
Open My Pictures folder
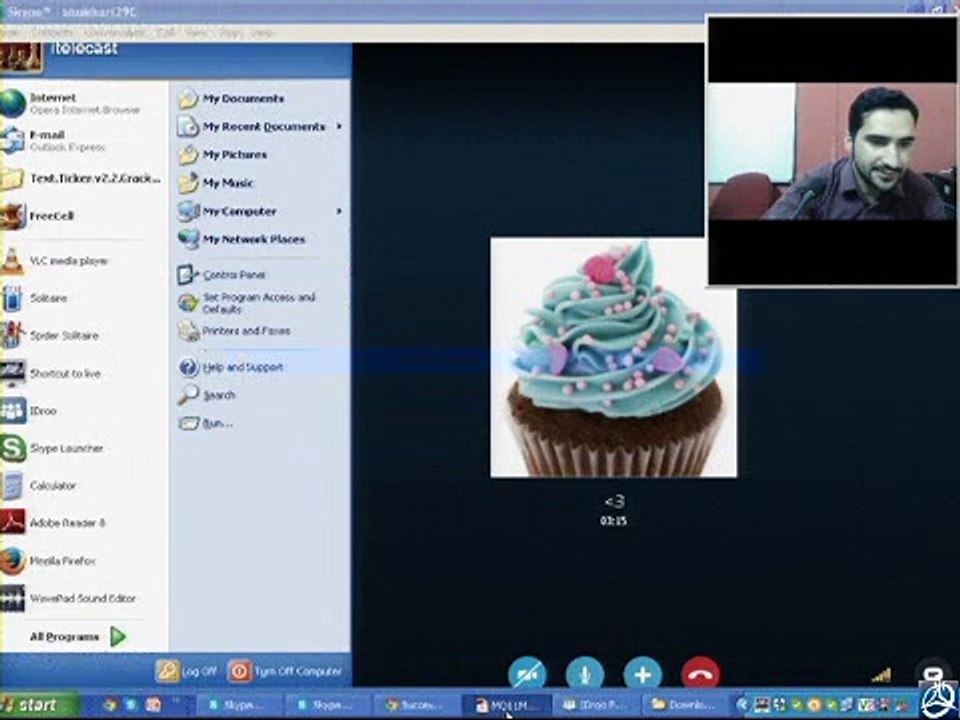261,155
